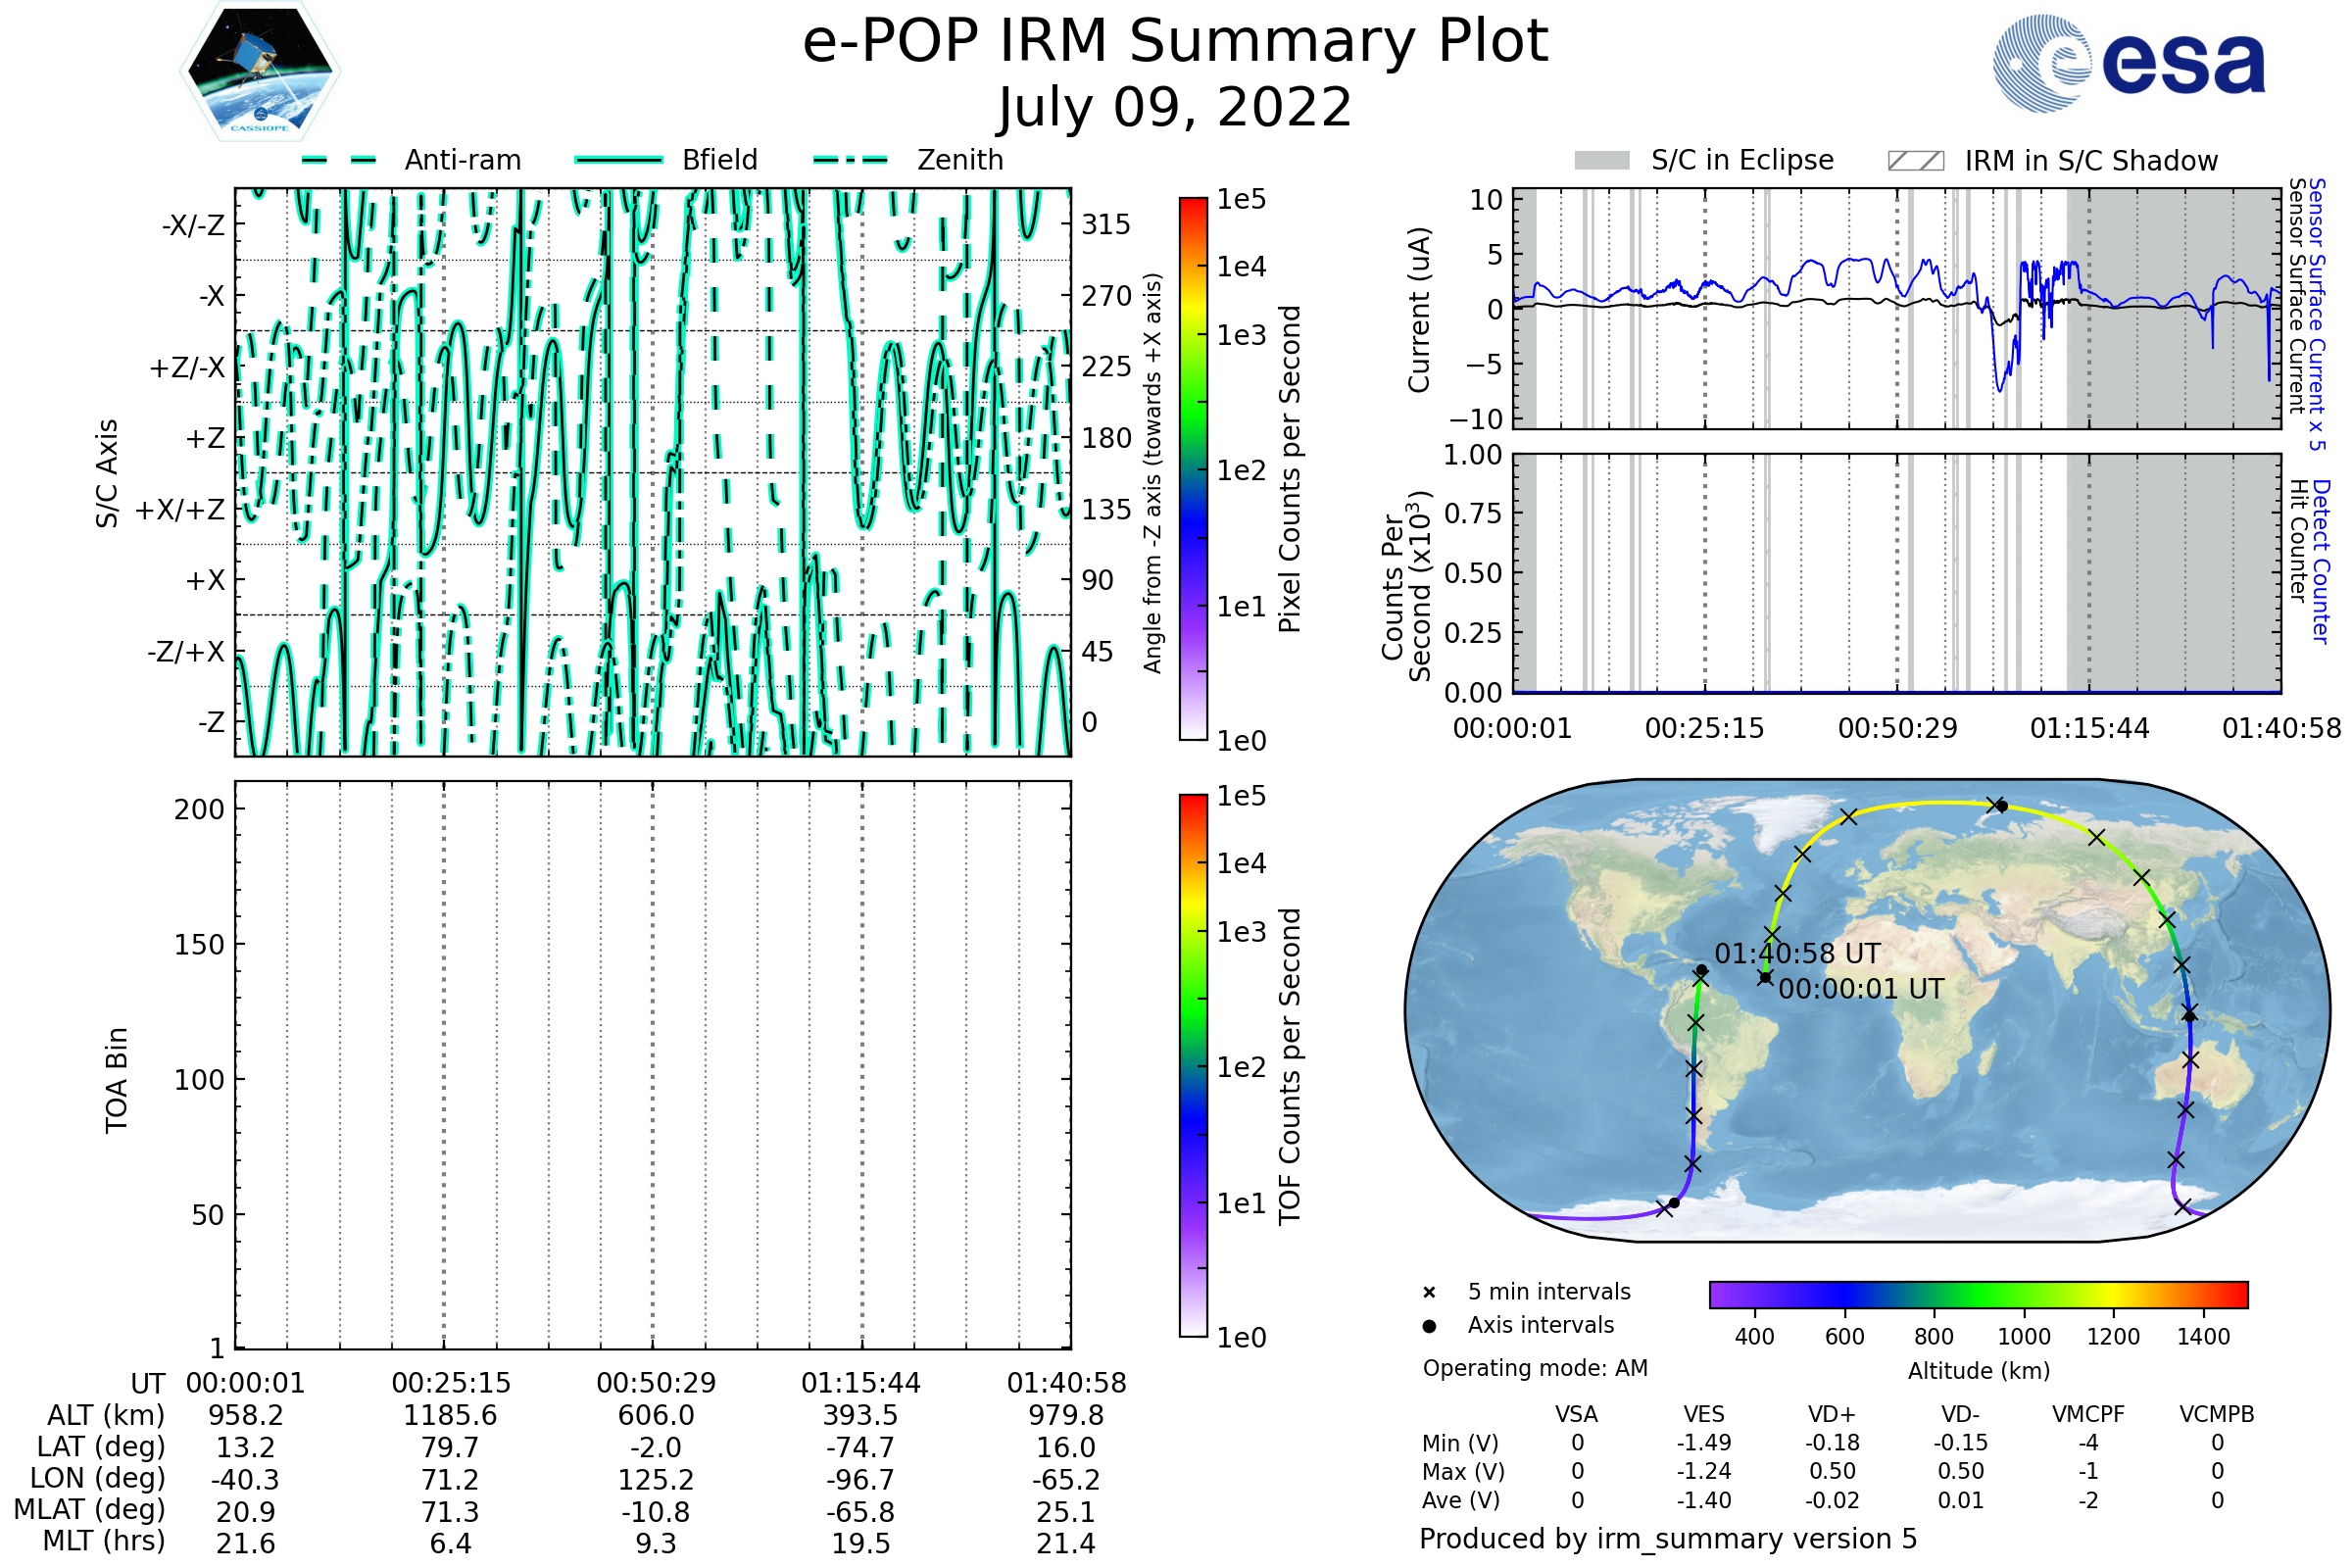
Task: Click the Zenith dash-dot legend marker
Action: pyautogui.click(x=851, y=160)
